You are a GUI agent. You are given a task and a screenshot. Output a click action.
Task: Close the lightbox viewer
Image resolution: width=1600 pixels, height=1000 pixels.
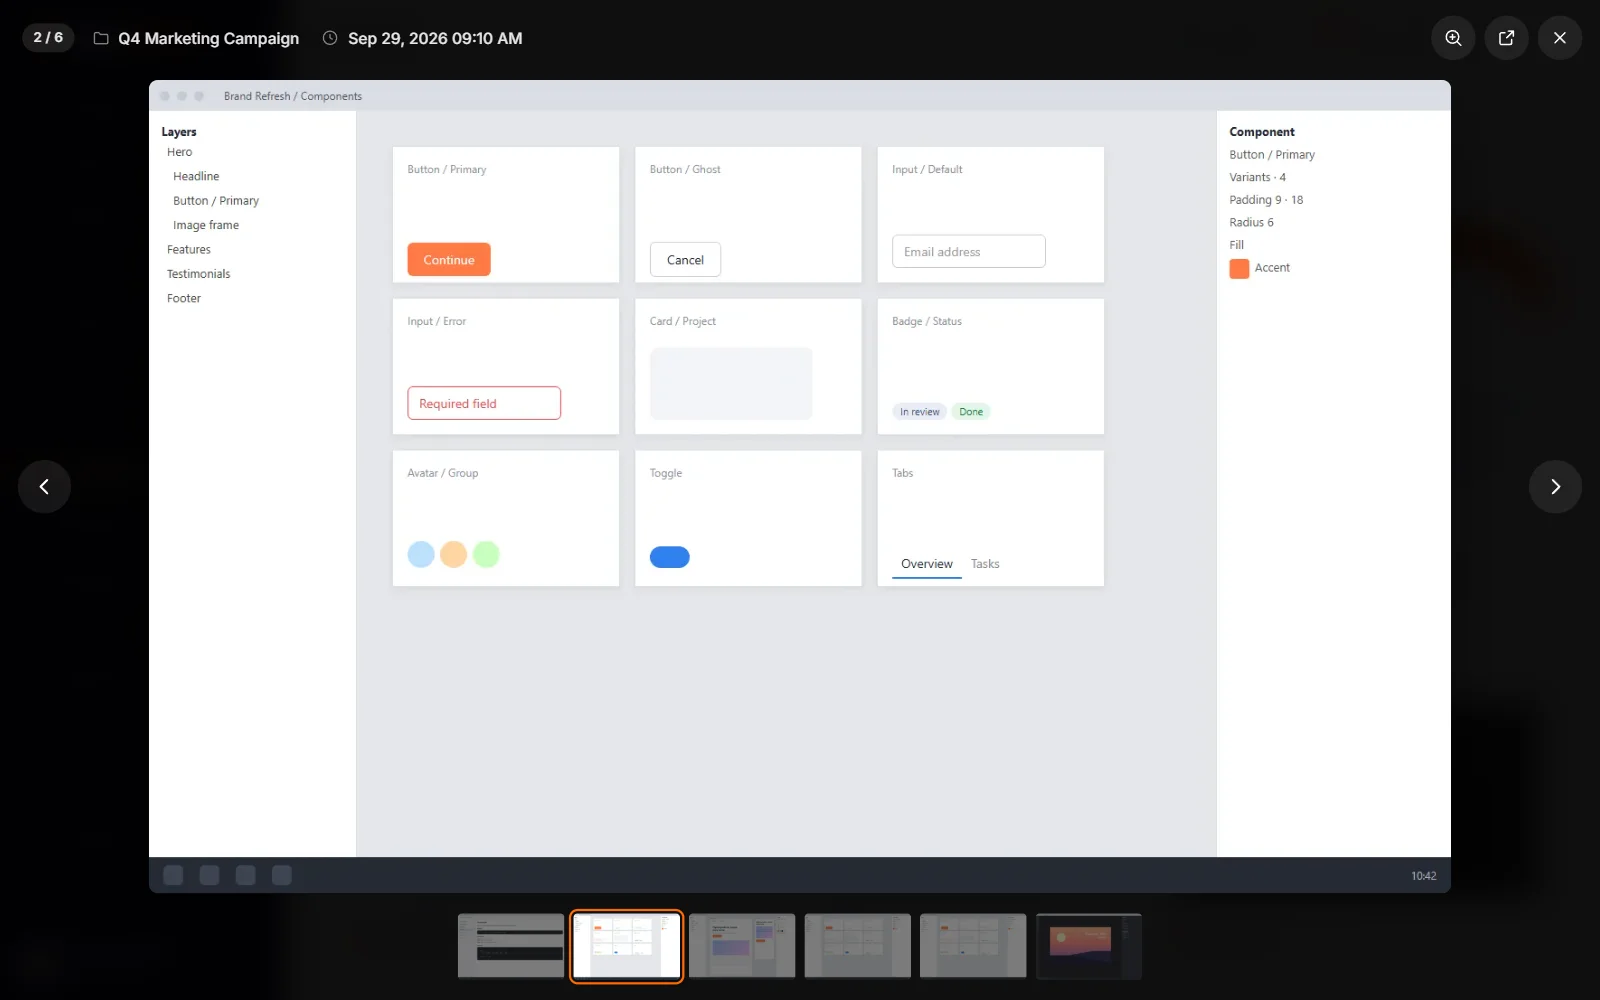pyautogui.click(x=1559, y=38)
